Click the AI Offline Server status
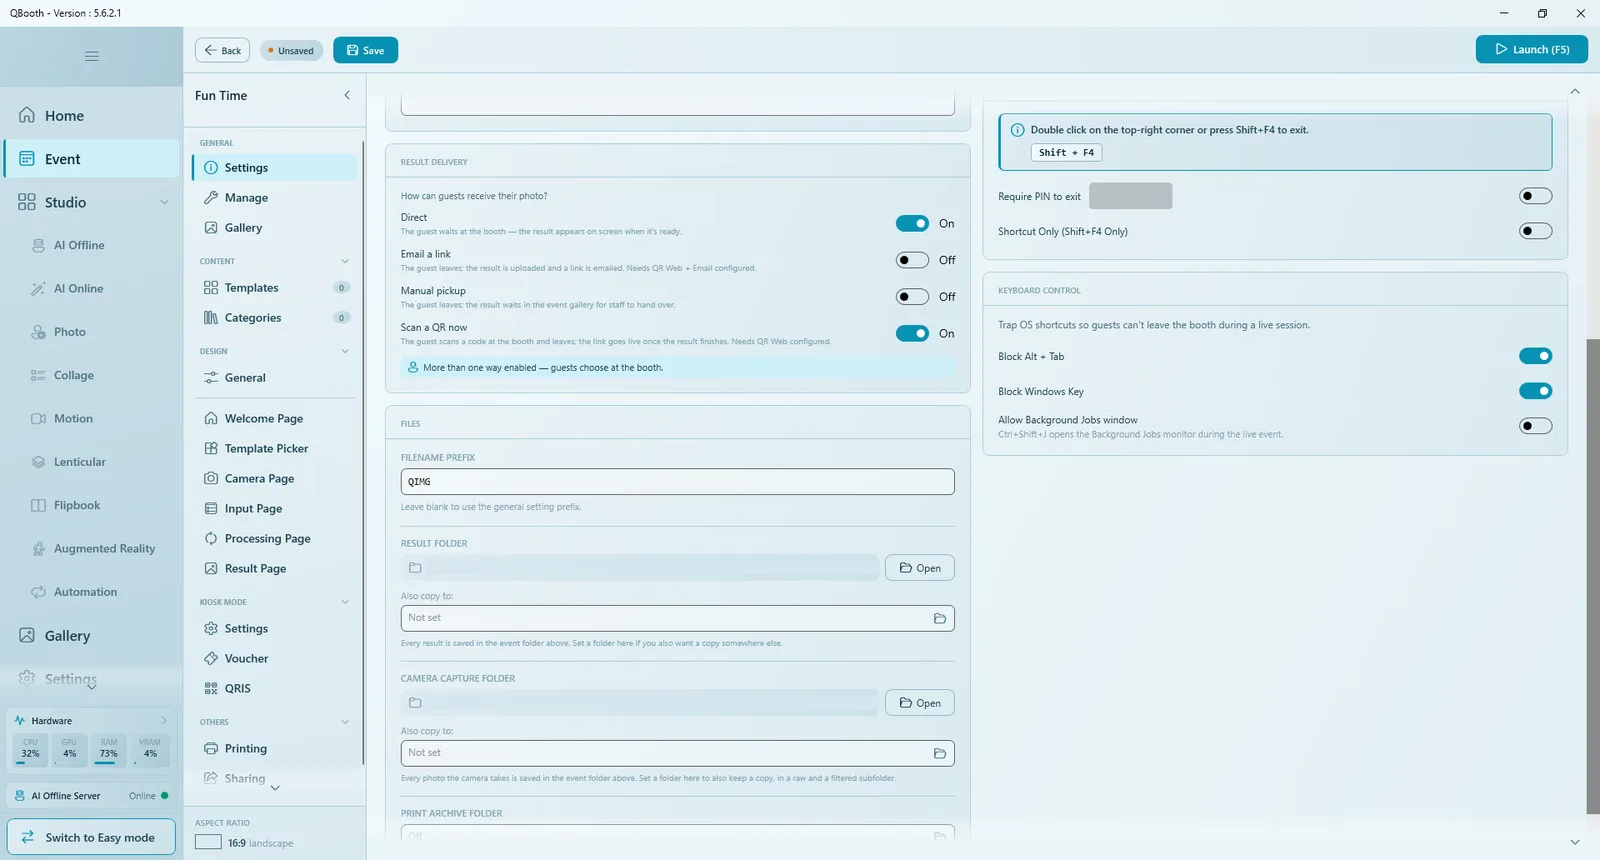 [91, 796]
